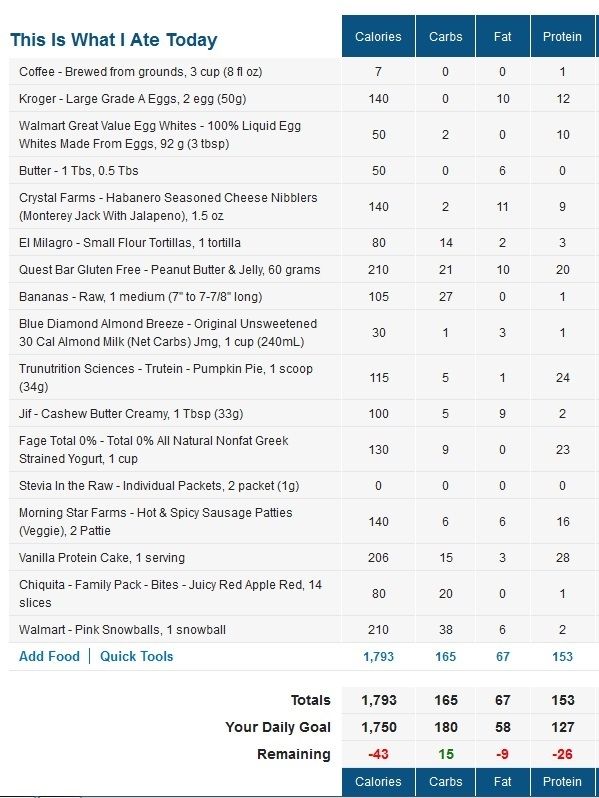Click the Bananas - Raw food entry
599x798 pixels.
140,297
